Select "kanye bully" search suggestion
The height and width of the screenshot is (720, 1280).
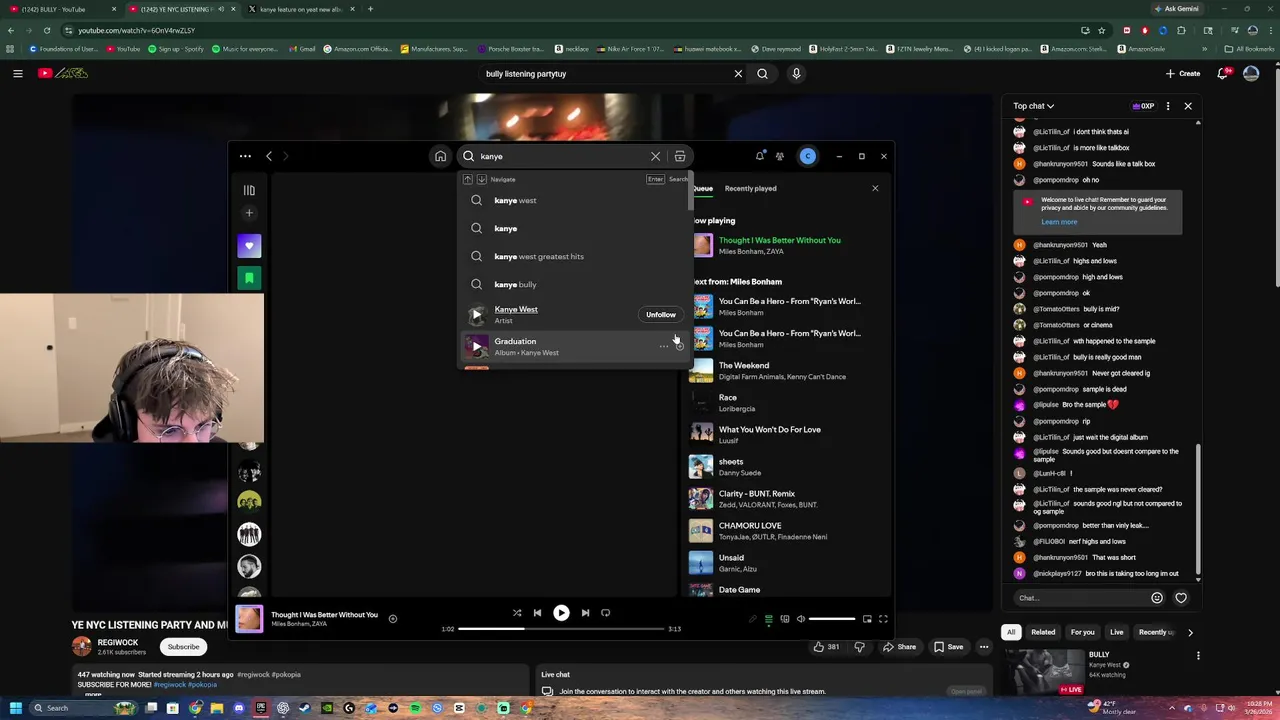[573, 284]
